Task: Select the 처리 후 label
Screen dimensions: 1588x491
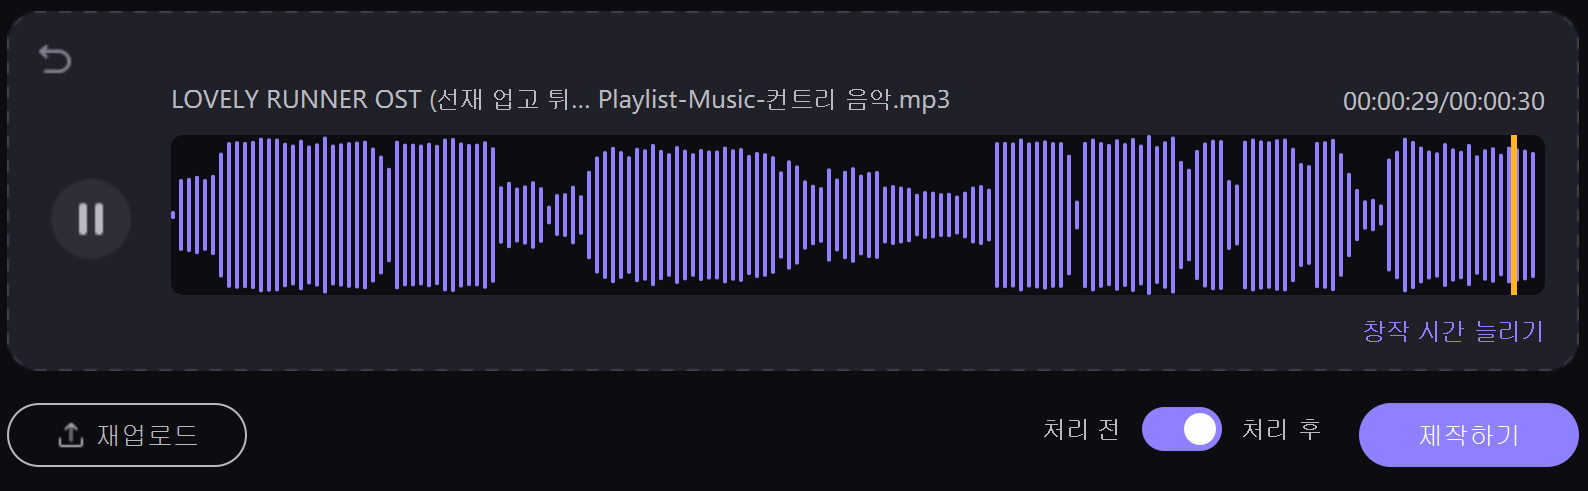Action: pyautogui.click(x=1281, y=429)
